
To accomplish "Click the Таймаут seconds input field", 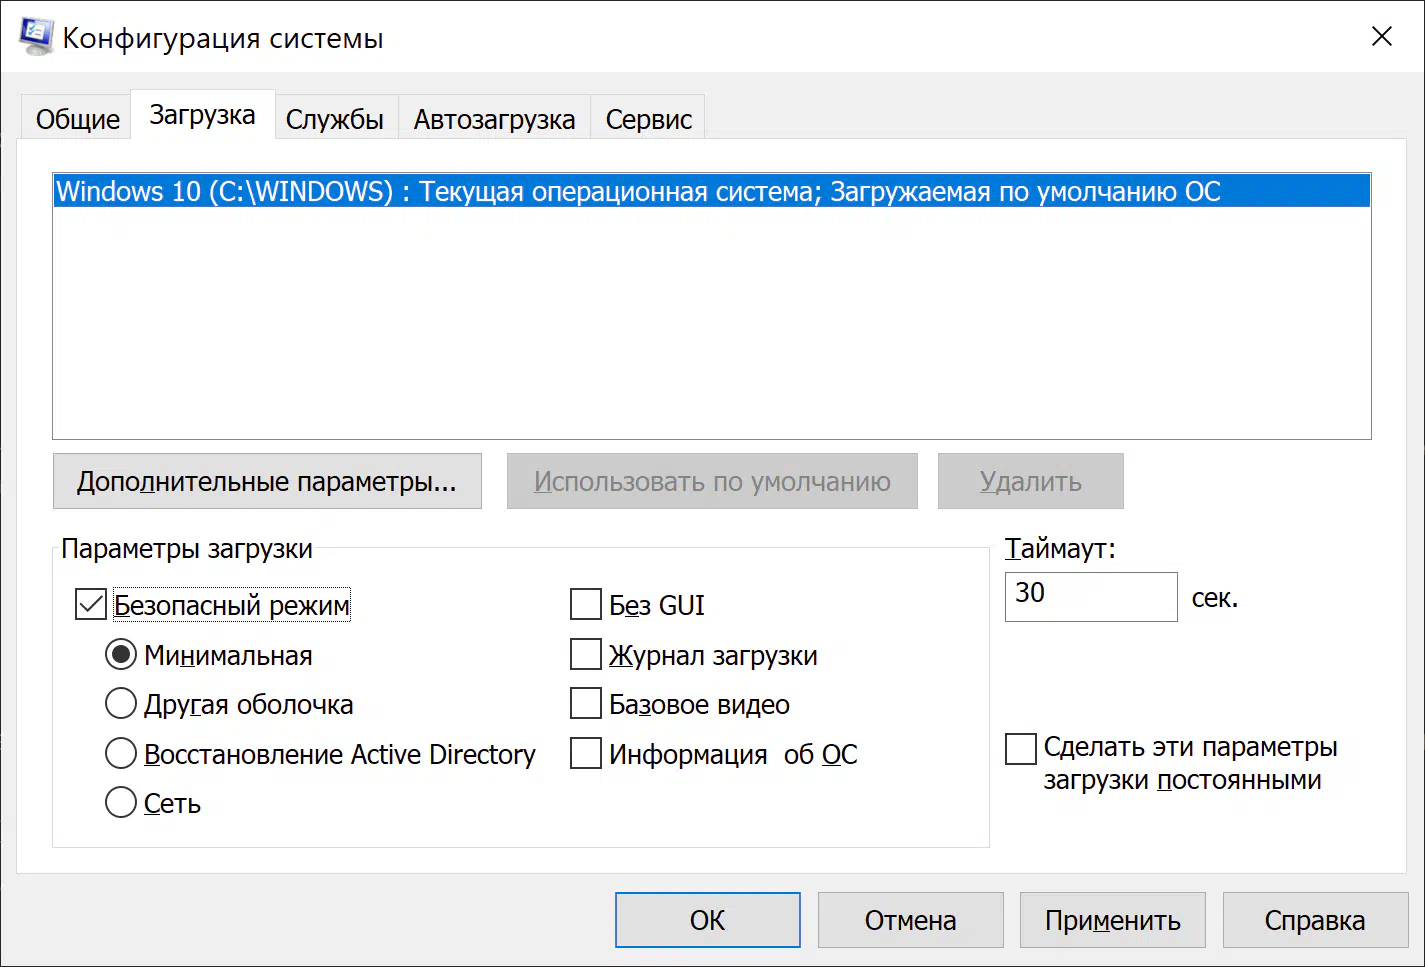I will [1091, 596].
